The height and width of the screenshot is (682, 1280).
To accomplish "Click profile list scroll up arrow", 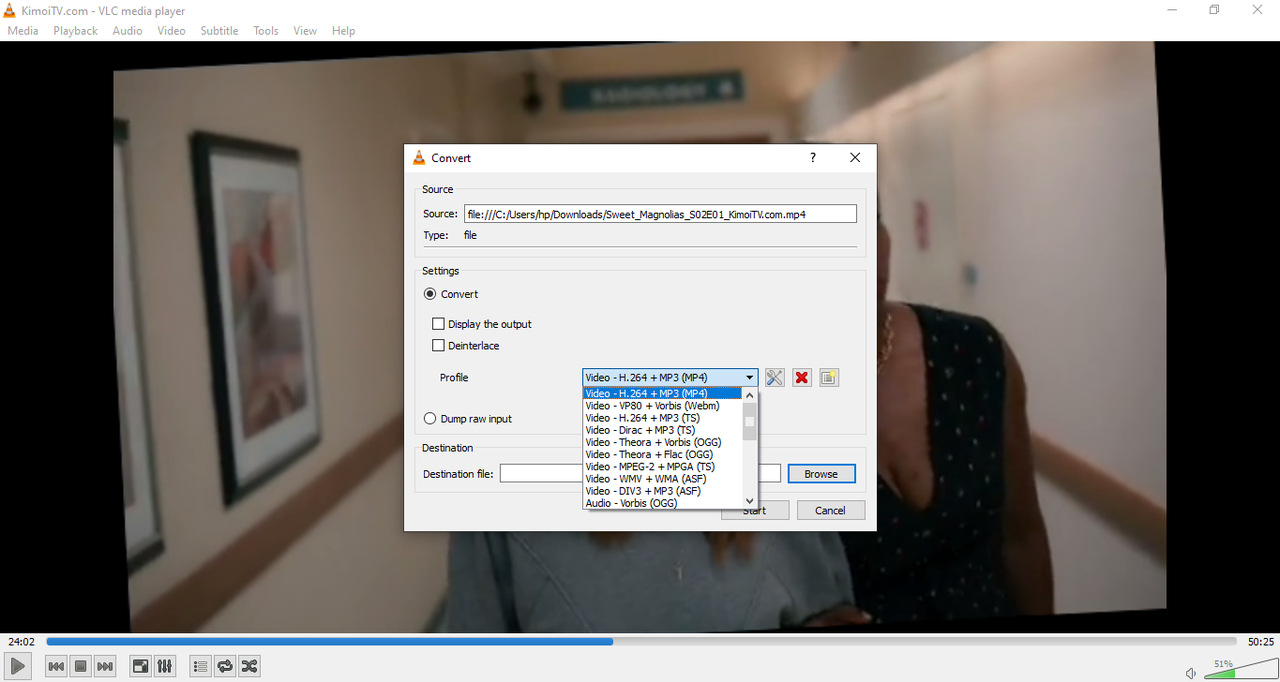I will (750, 395).
